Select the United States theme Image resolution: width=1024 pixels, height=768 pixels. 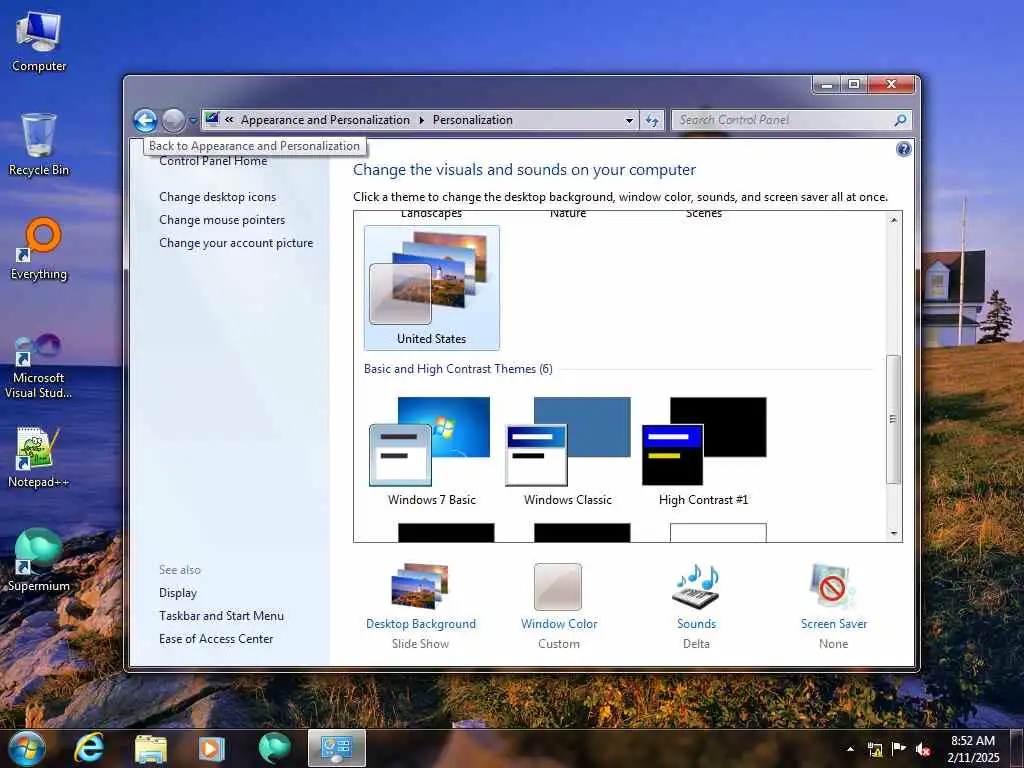coord(432,287)
